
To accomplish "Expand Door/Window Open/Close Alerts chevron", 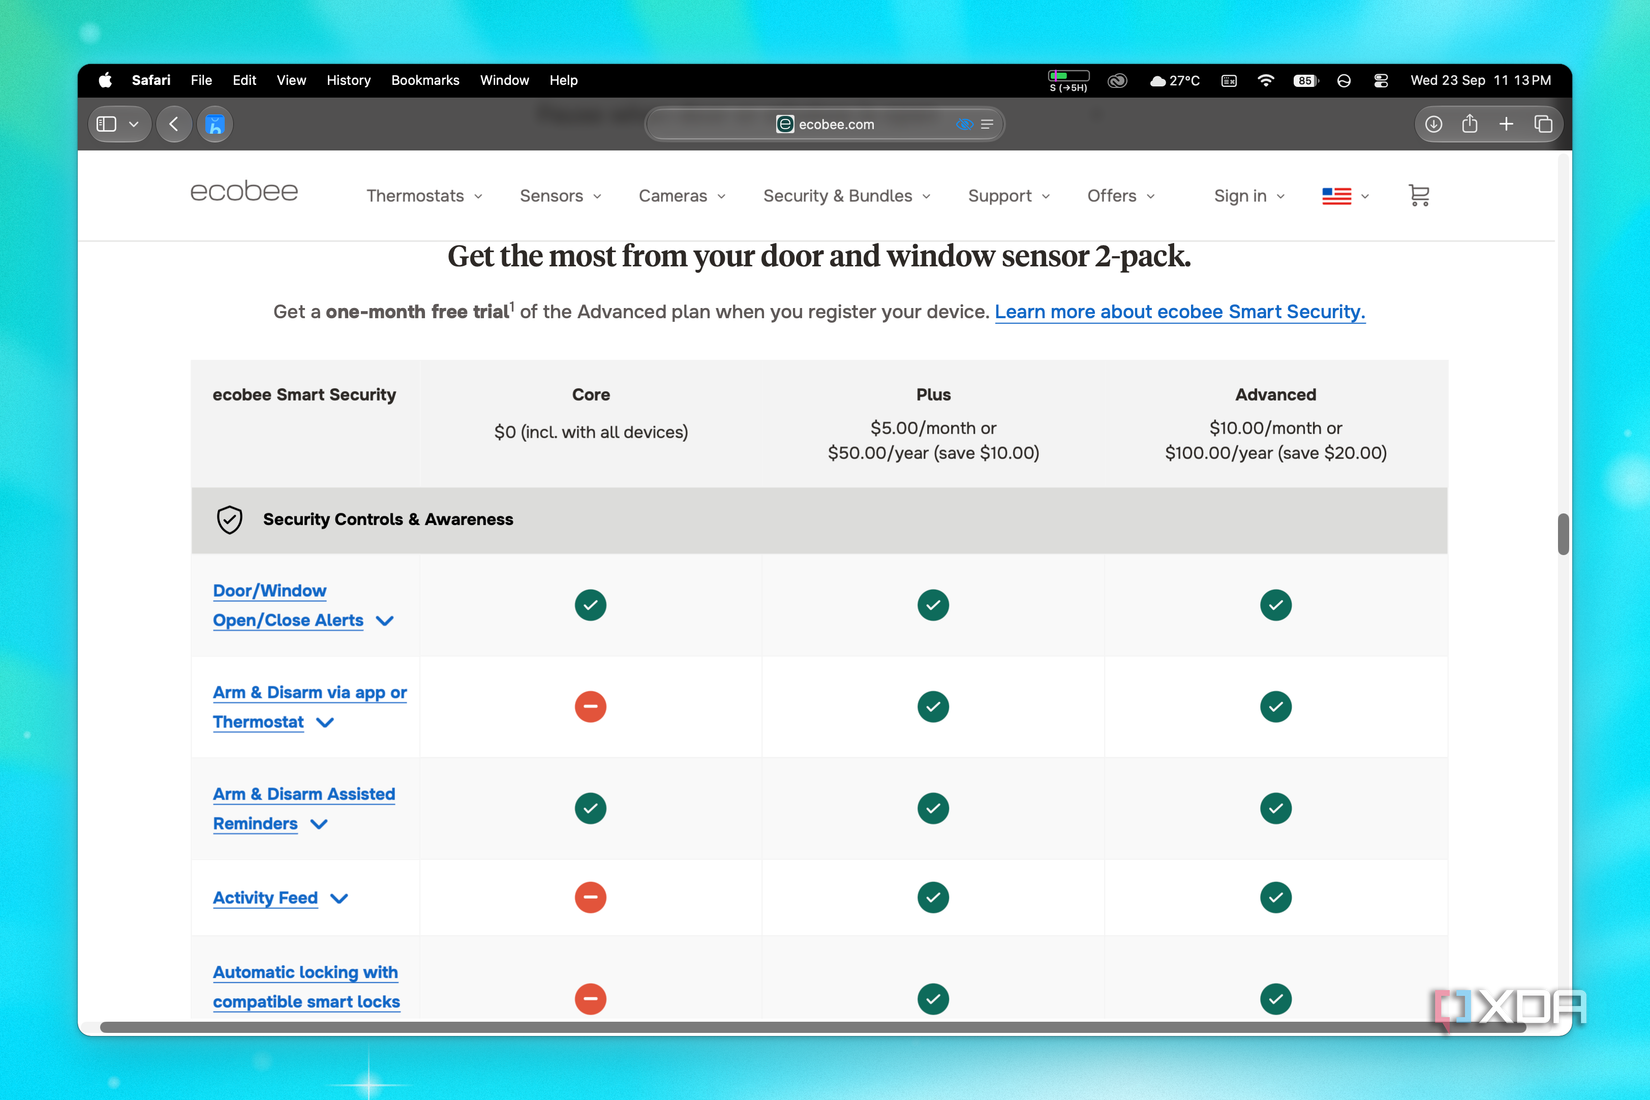I will pos(385,621).
